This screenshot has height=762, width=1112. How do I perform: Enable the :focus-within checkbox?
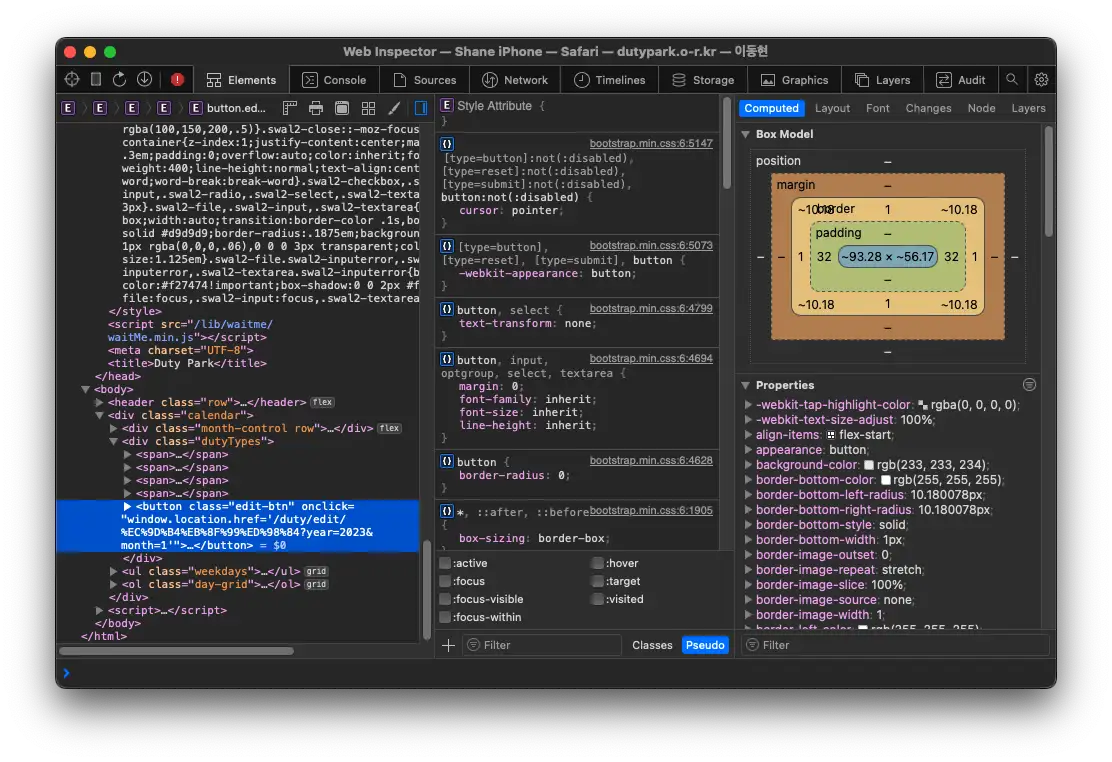point(445,617)
